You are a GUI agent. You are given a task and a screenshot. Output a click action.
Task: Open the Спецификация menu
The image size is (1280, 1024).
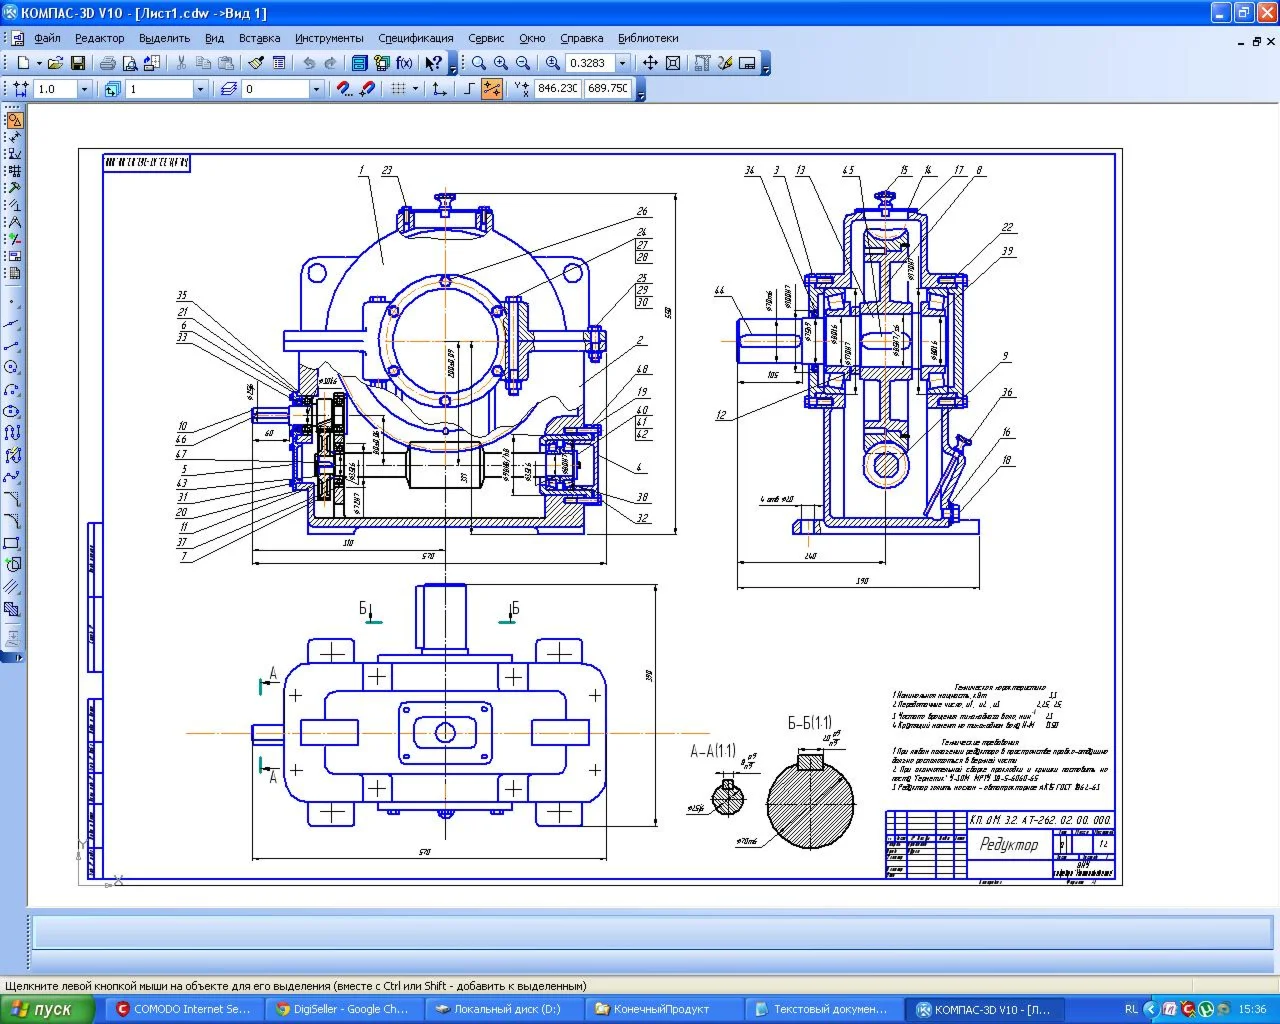coord(415,38)
